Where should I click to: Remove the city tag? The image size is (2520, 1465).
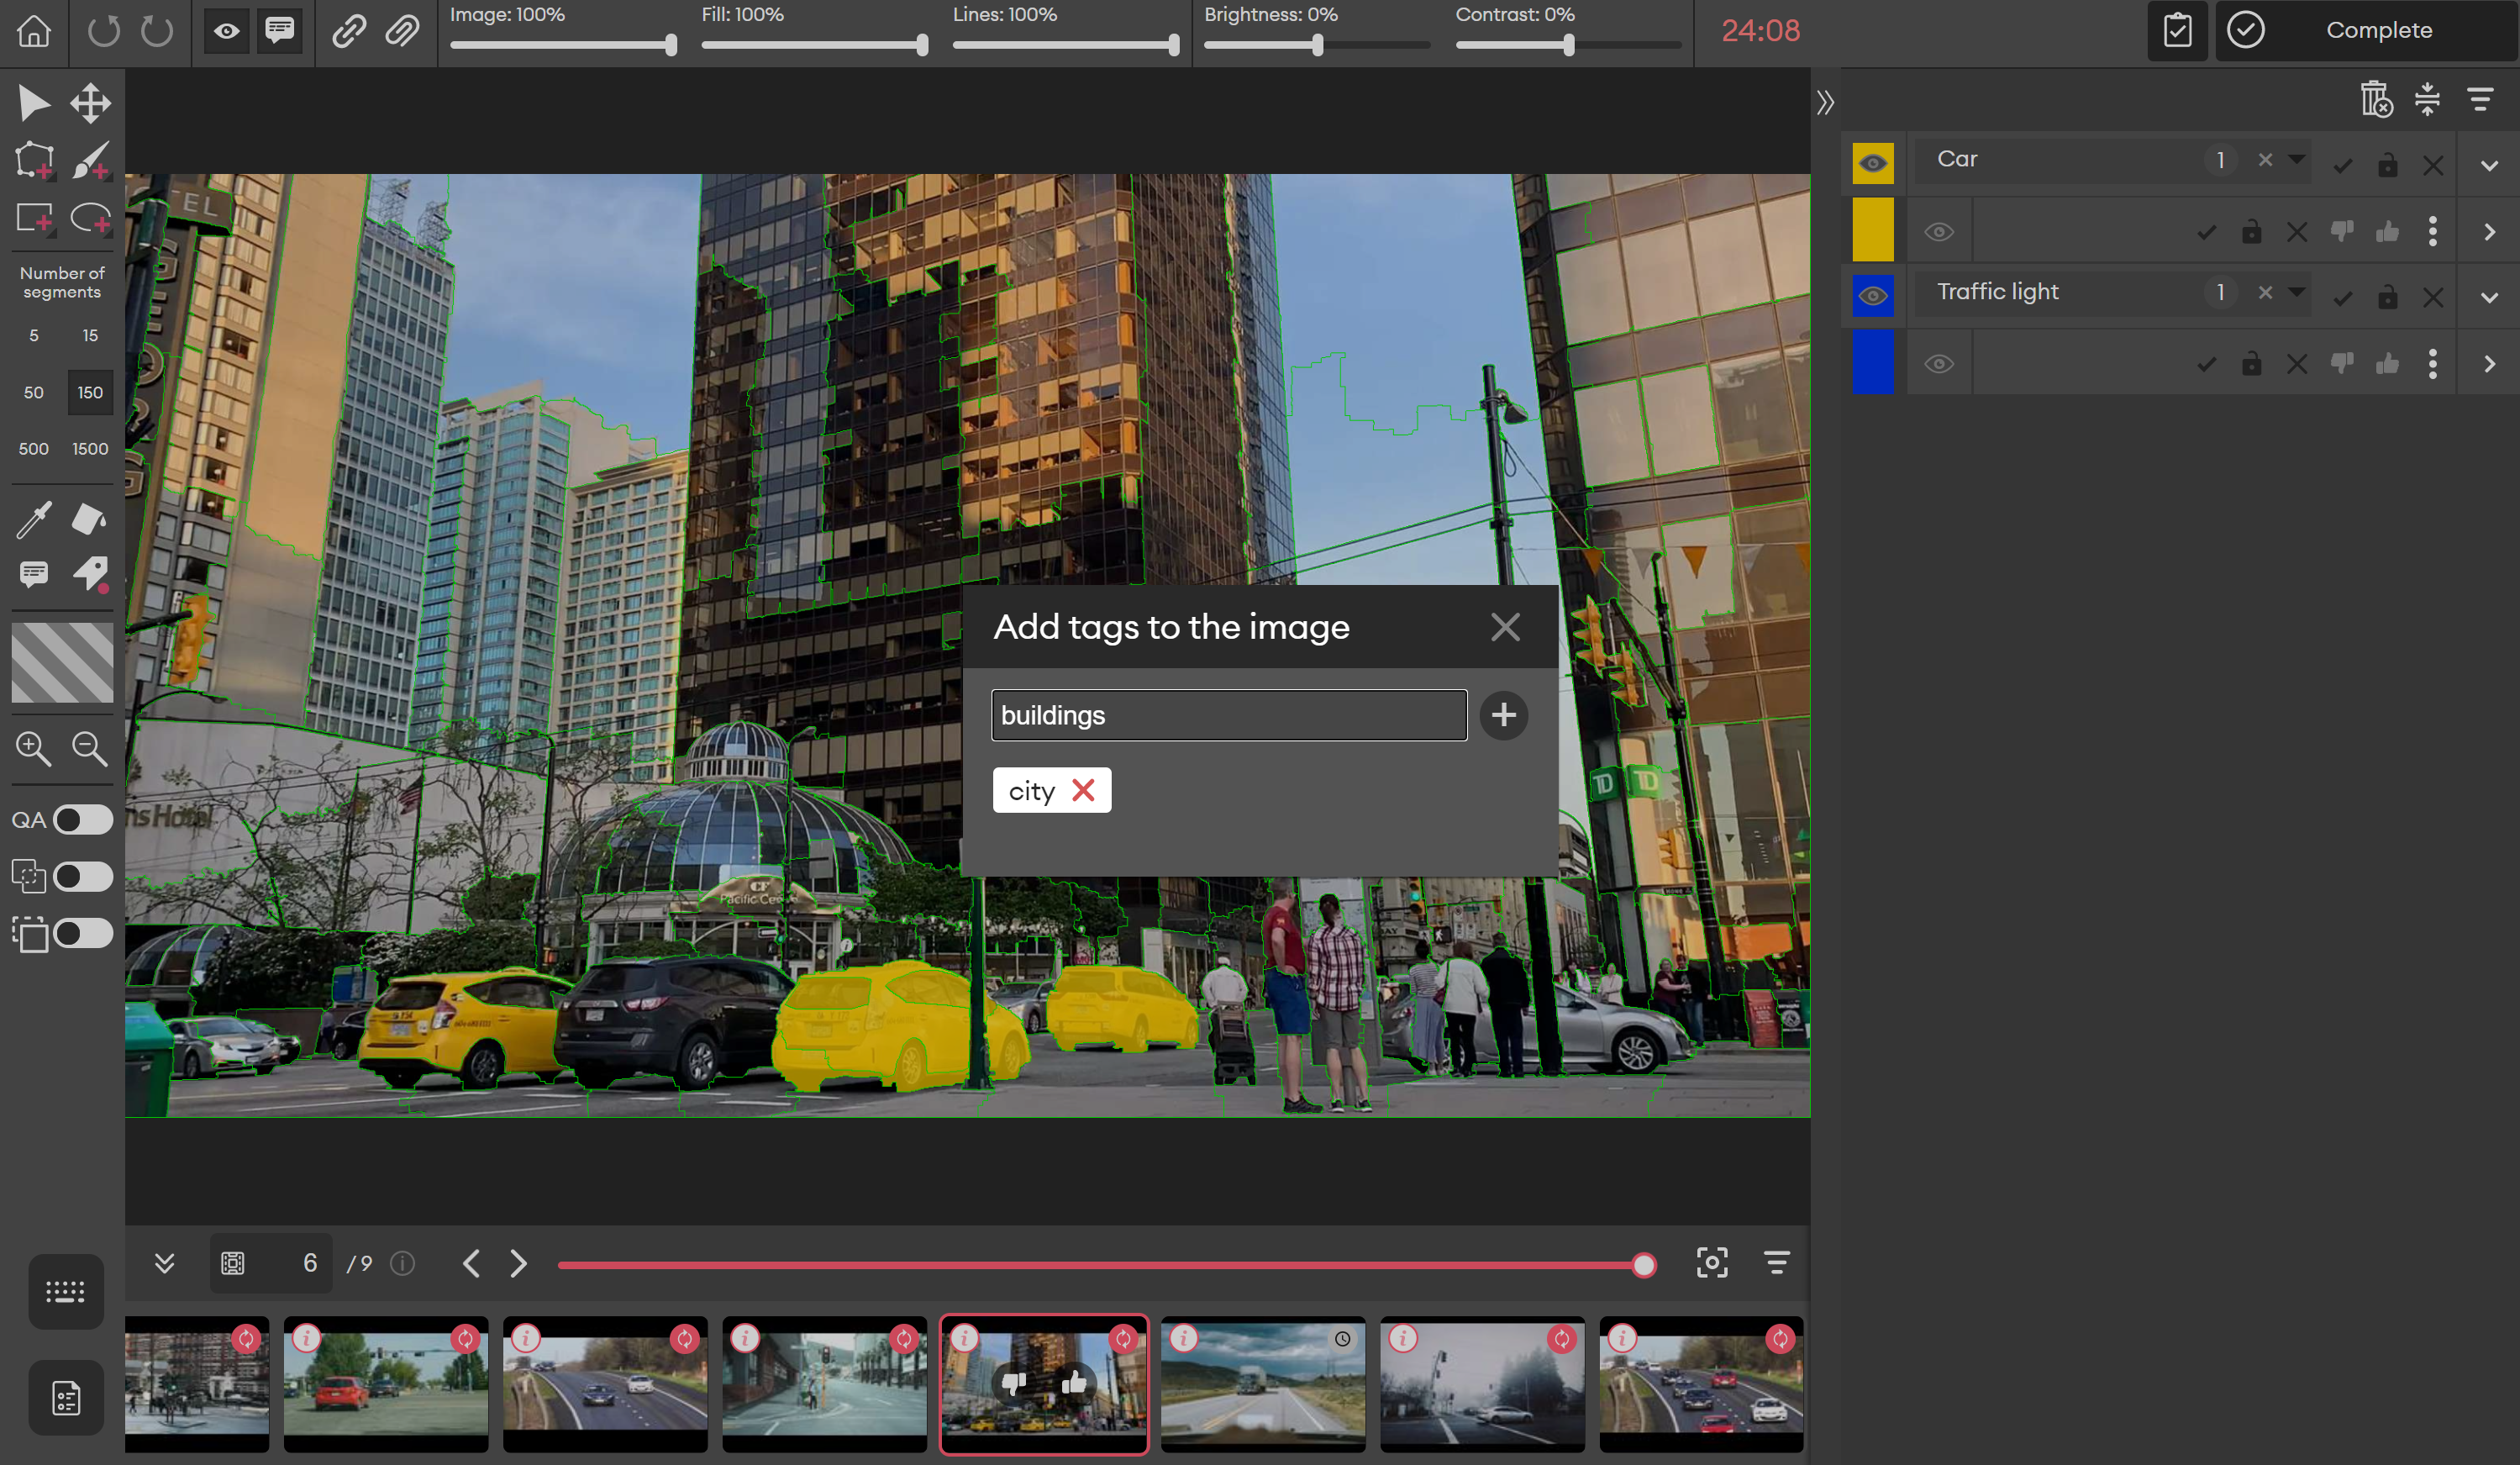point(1083,790)
